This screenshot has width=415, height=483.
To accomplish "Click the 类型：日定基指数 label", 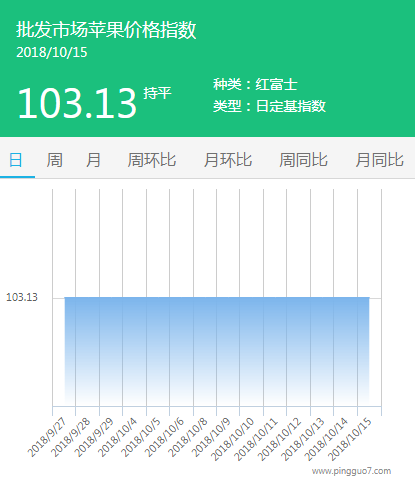I will [x=269, y=106].
